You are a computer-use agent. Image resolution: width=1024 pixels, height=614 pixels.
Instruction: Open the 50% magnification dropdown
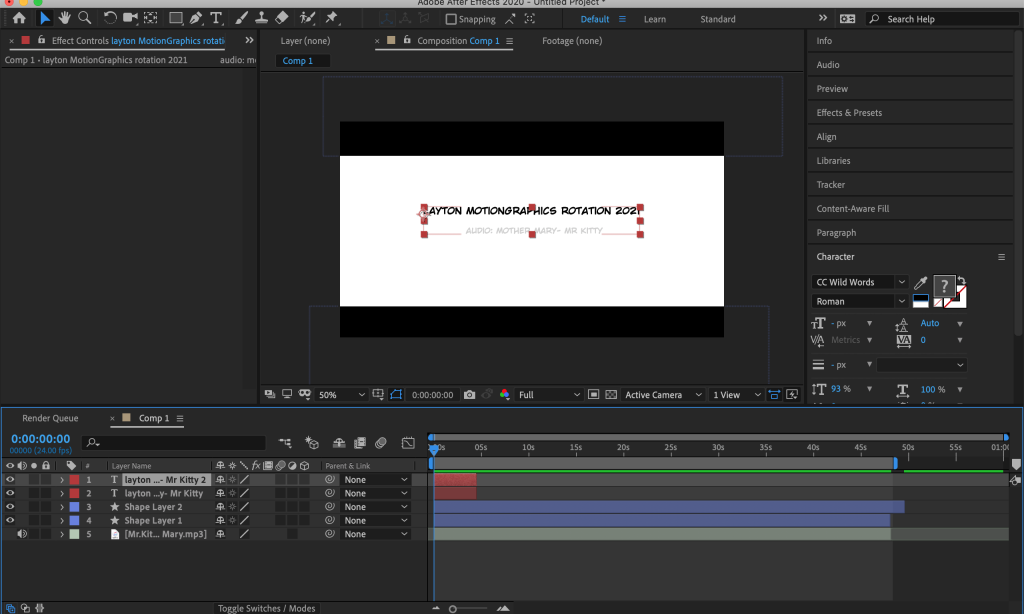click(x=341, y=395)
